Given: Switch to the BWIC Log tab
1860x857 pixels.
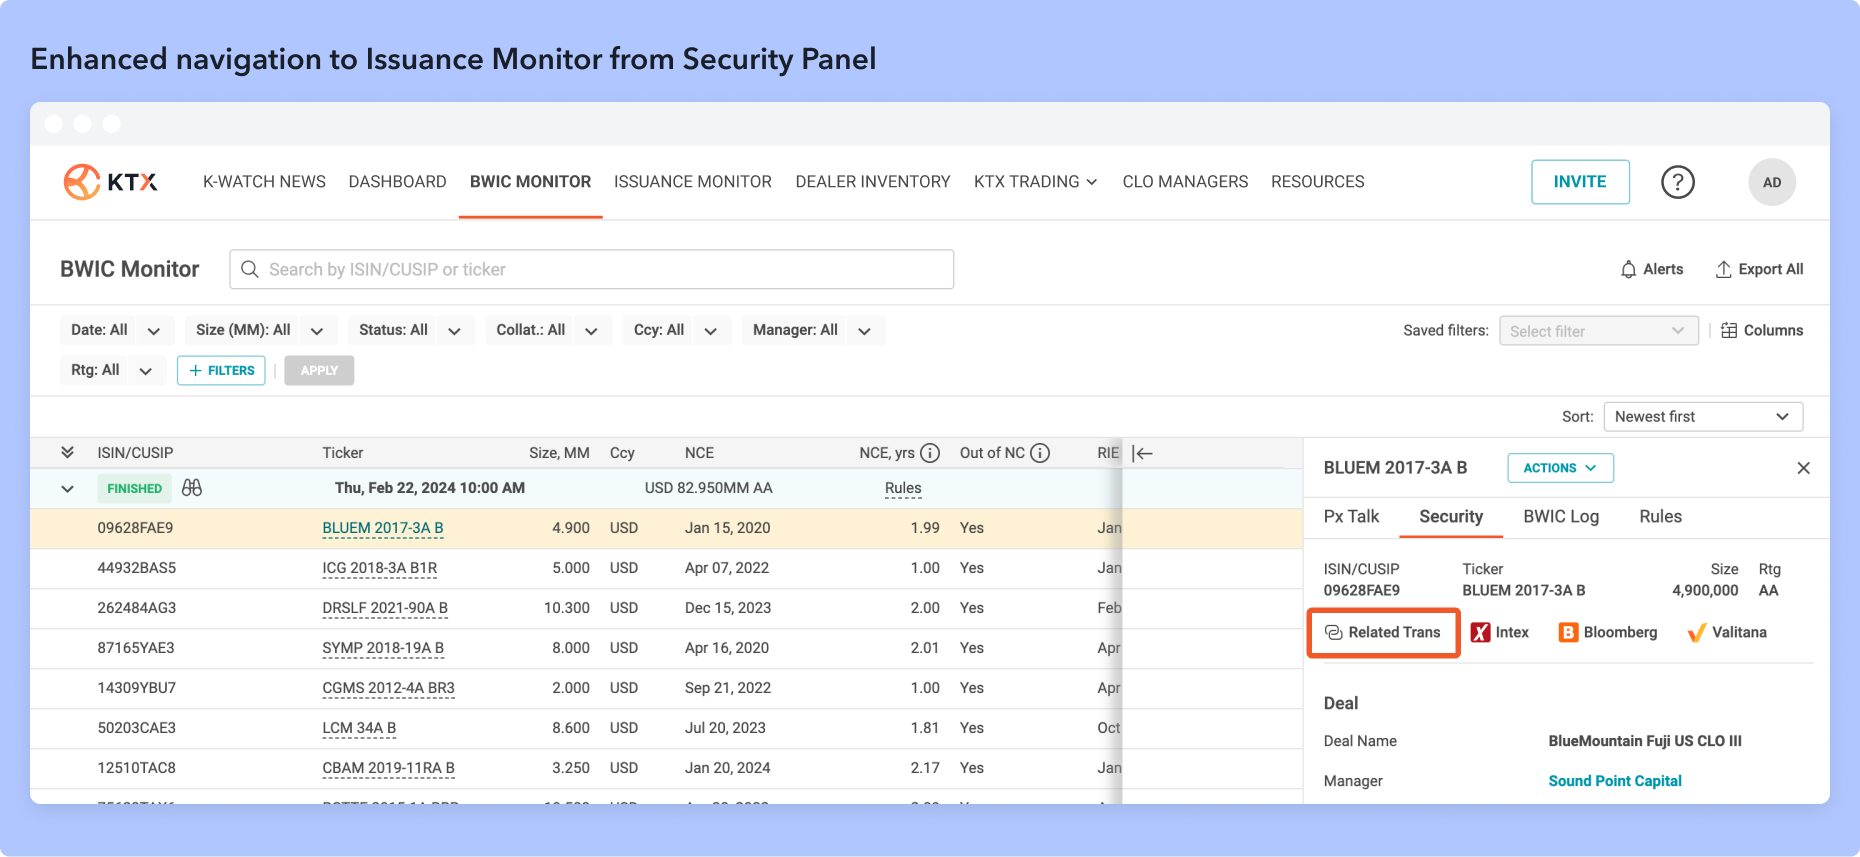Looking at the screenshot, I should coord(1561,516).
